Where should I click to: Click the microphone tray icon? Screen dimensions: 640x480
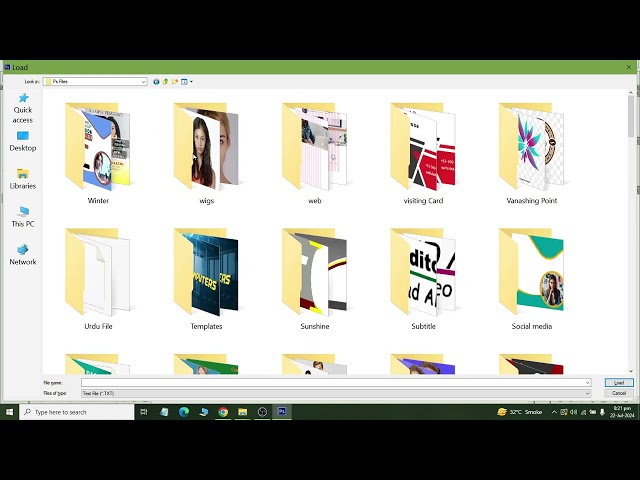click(x=602, y=412)
